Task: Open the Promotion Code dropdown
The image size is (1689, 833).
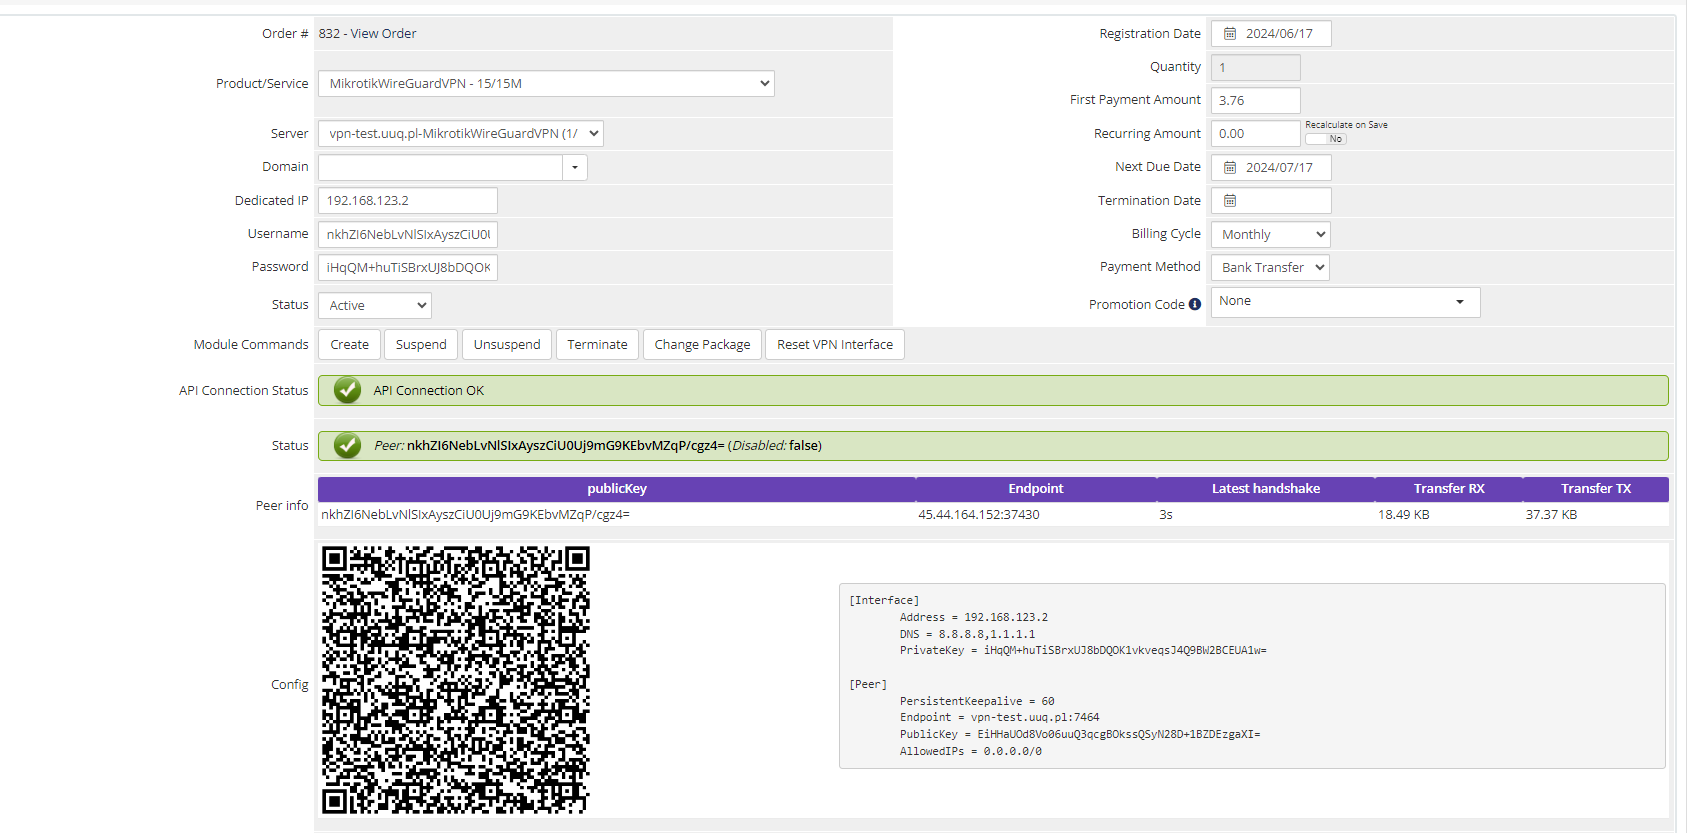Action: coord(1345,302)
